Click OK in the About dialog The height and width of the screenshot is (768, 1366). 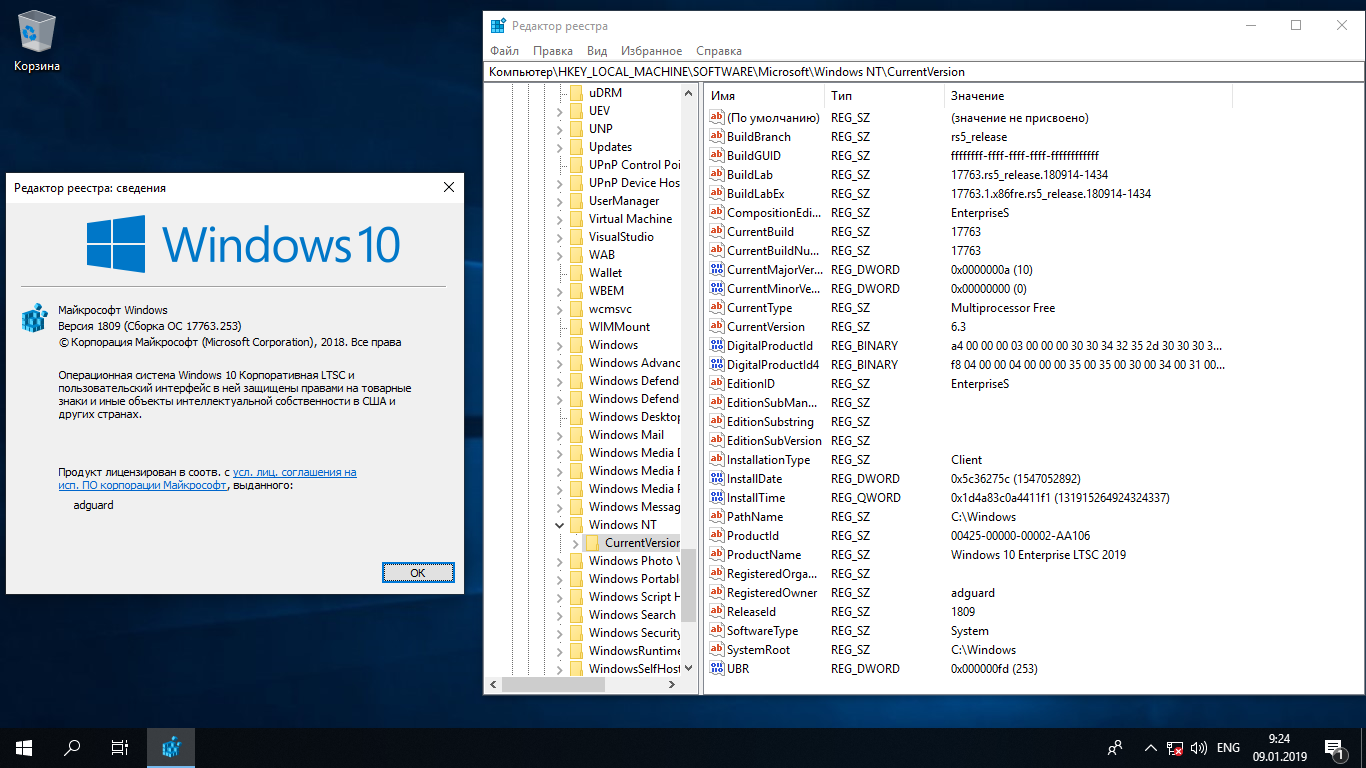click(418, 573)
